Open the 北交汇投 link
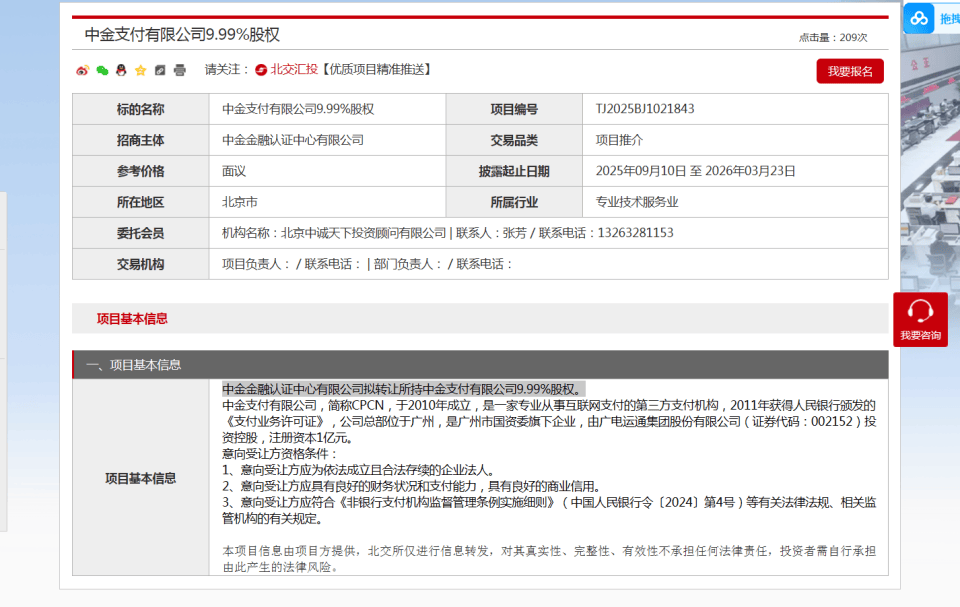This screenshot has width=960, height=607. tap(294, 70)
